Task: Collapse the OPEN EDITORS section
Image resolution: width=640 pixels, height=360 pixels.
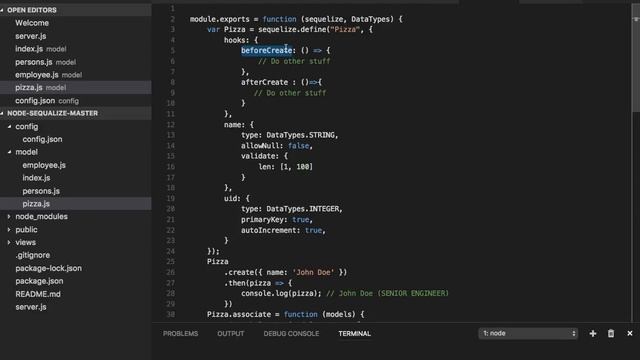Action: (x=2, y=10)
